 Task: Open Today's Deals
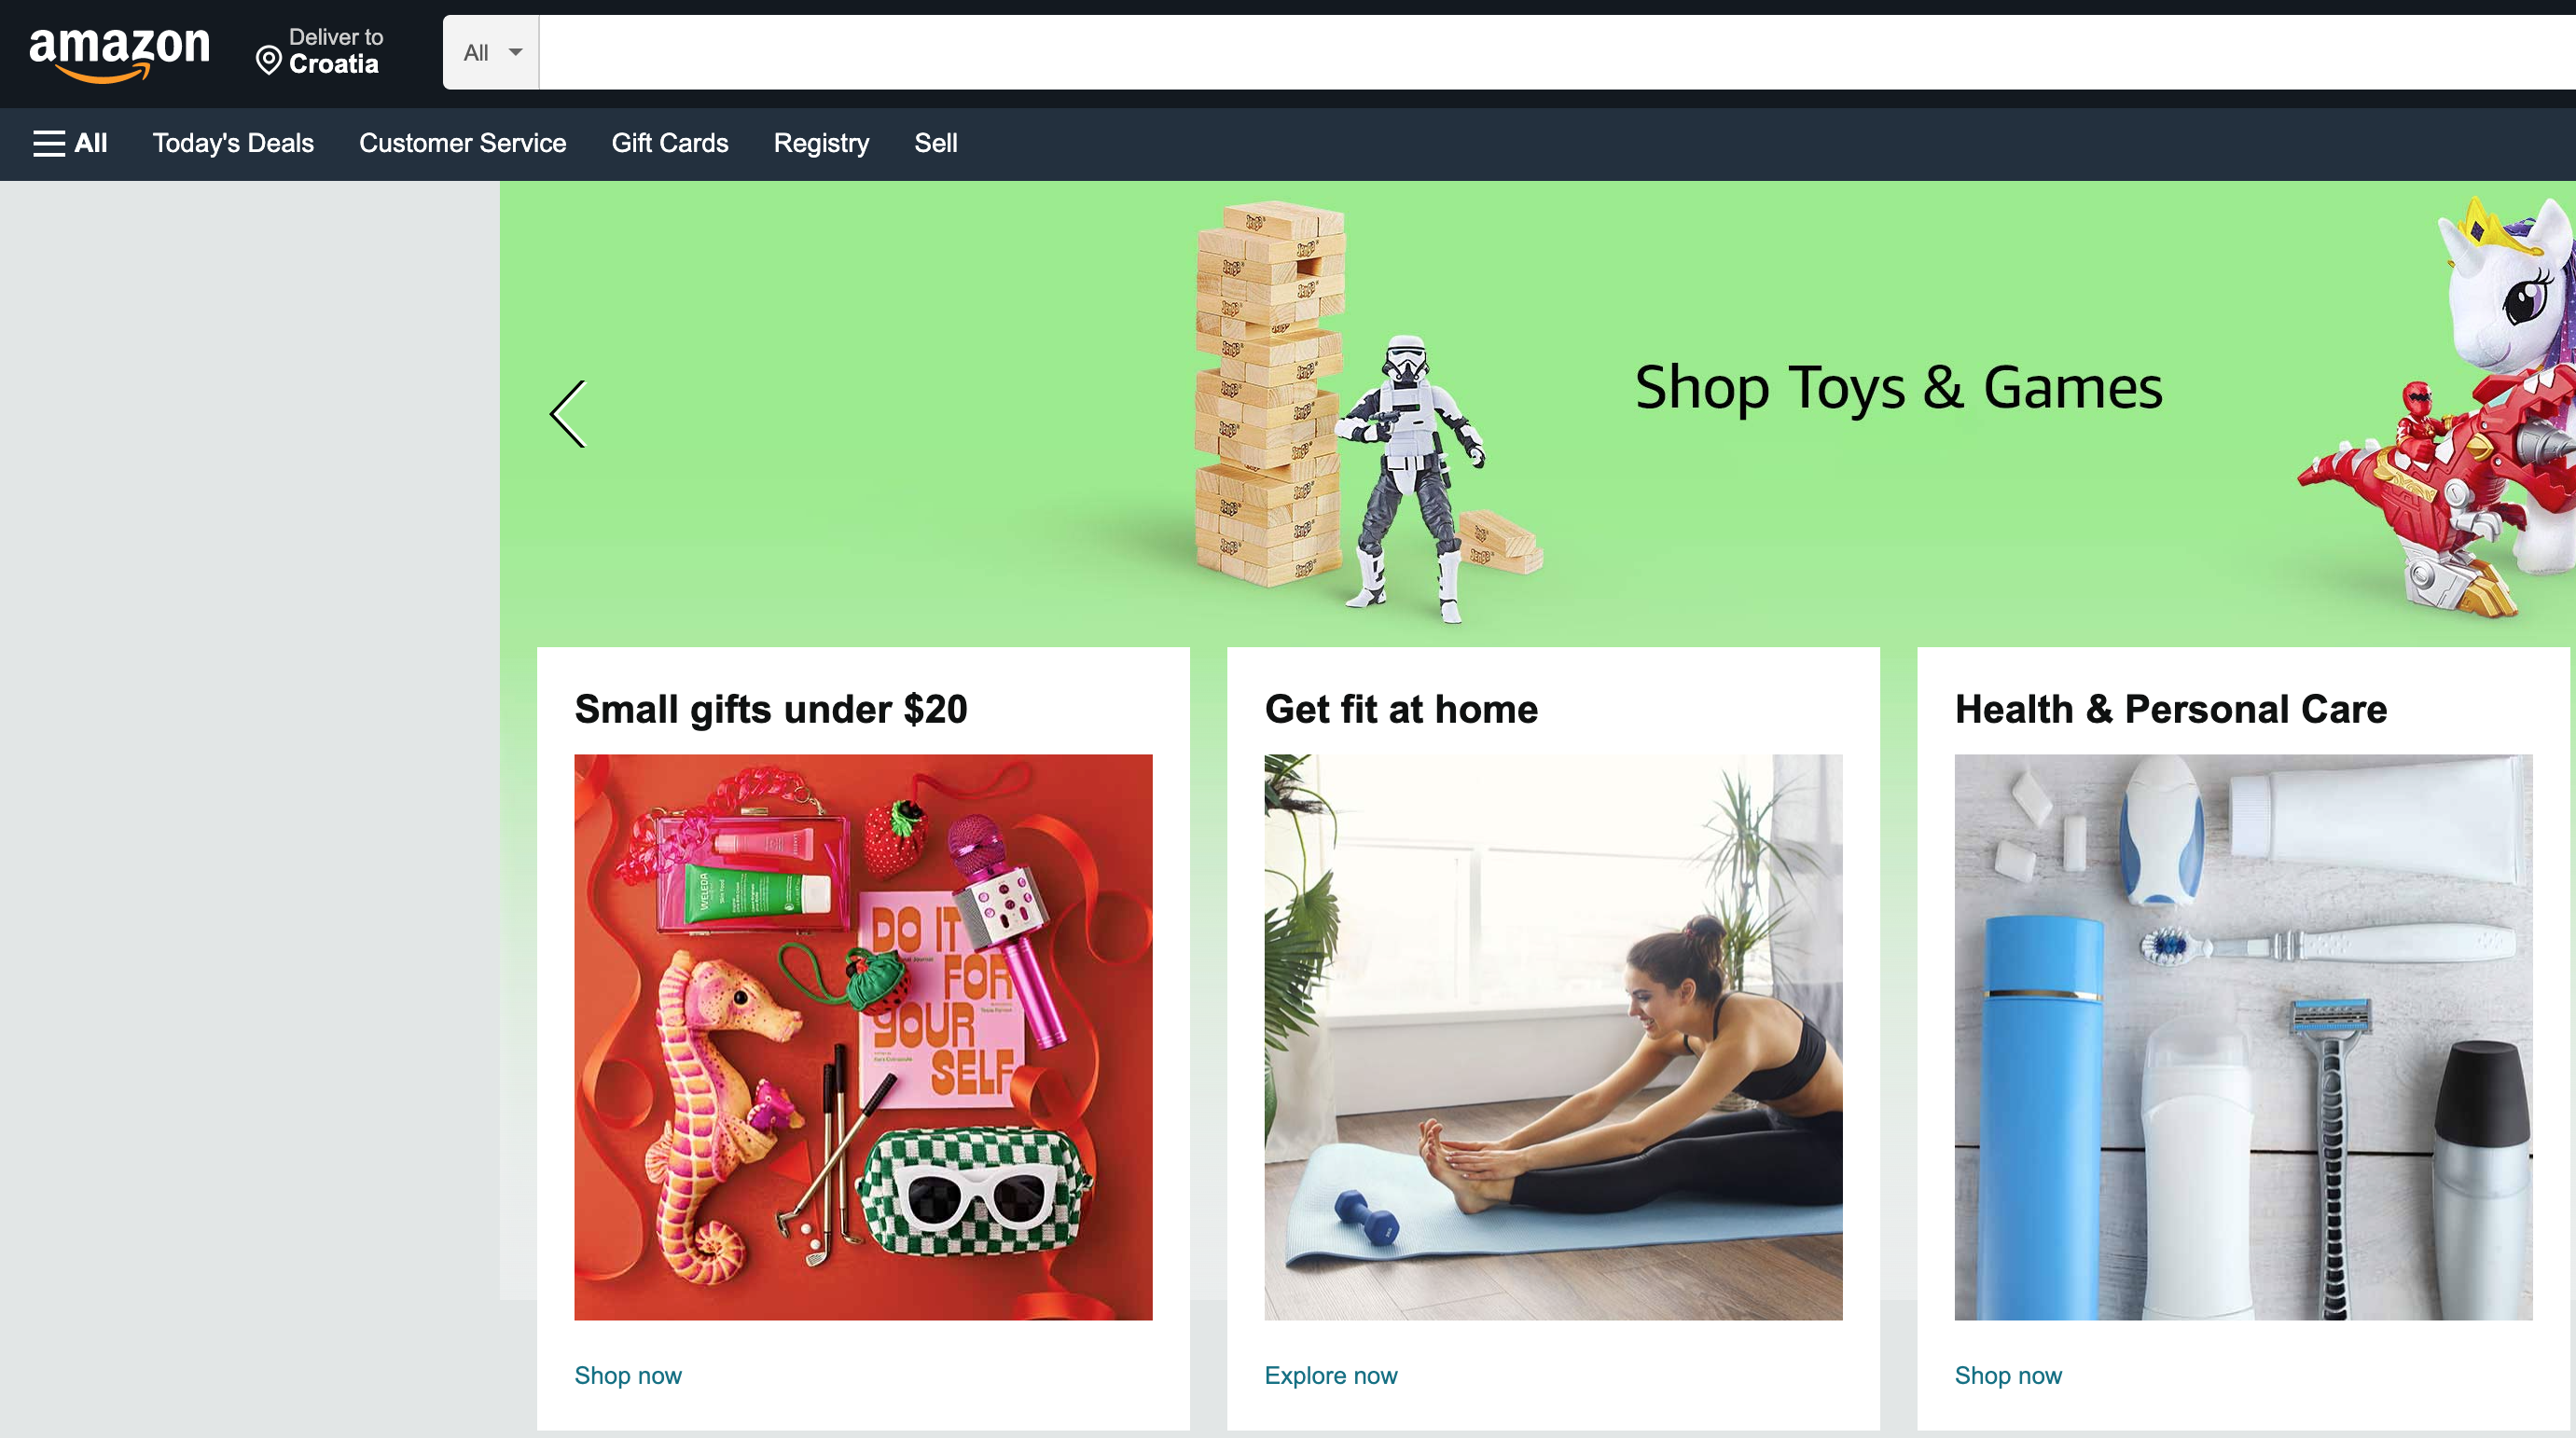click(233, 143)
